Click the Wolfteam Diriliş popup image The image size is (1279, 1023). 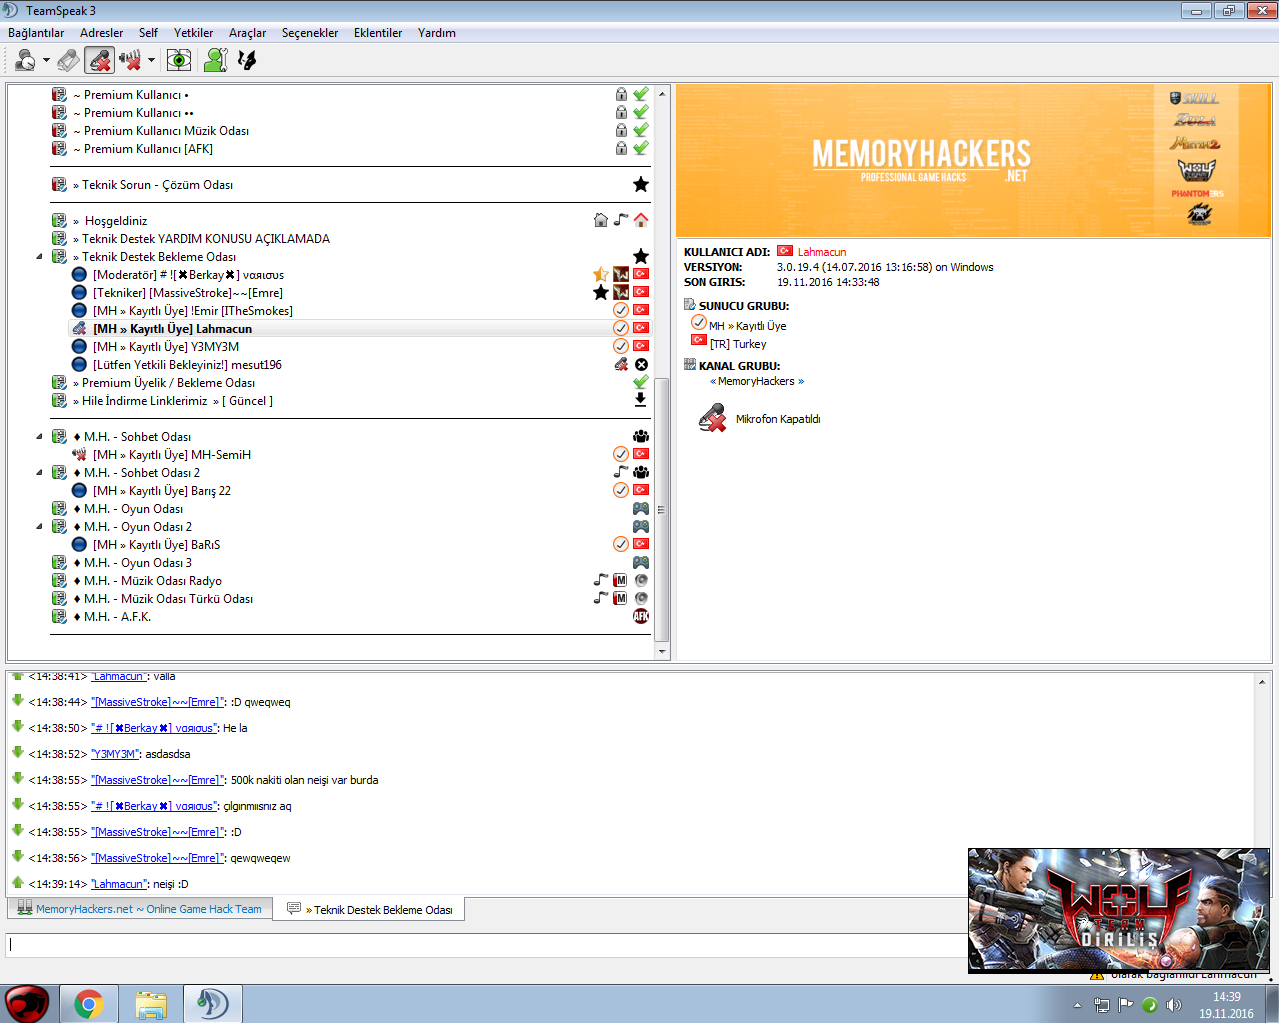pyautogui.click(x=1119, y=910)
